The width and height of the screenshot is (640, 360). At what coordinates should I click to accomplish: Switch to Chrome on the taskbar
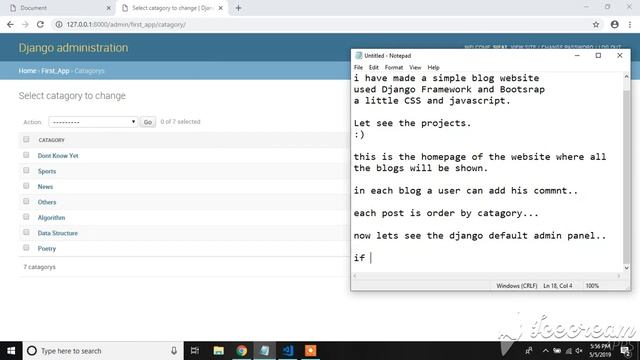pyautogui.click(x=241, y=351)
